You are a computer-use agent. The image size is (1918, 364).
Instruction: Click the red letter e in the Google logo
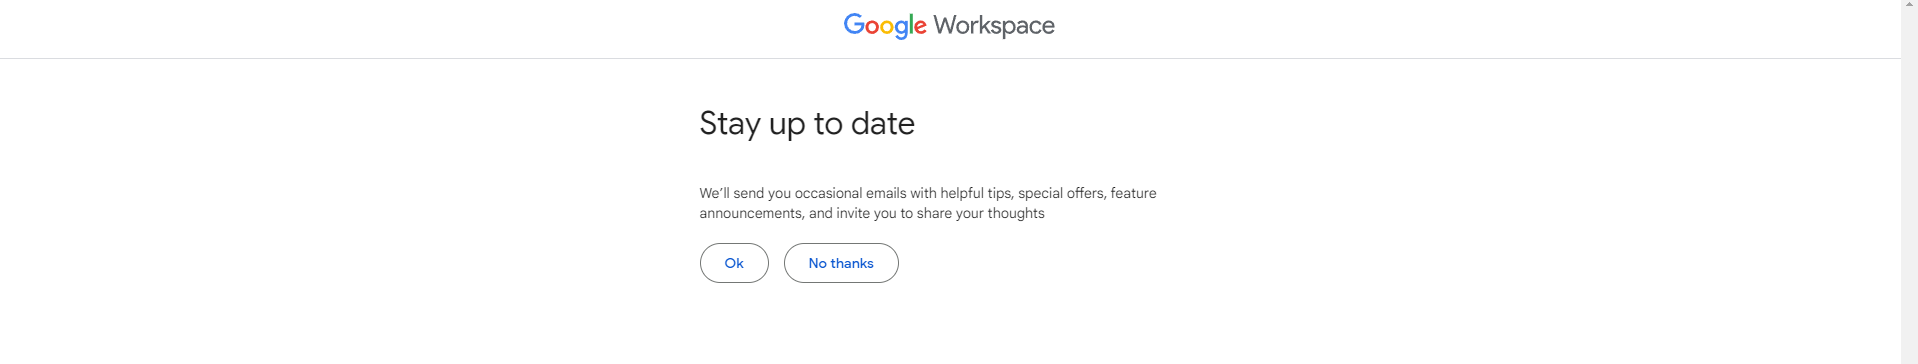pos(920,27)
